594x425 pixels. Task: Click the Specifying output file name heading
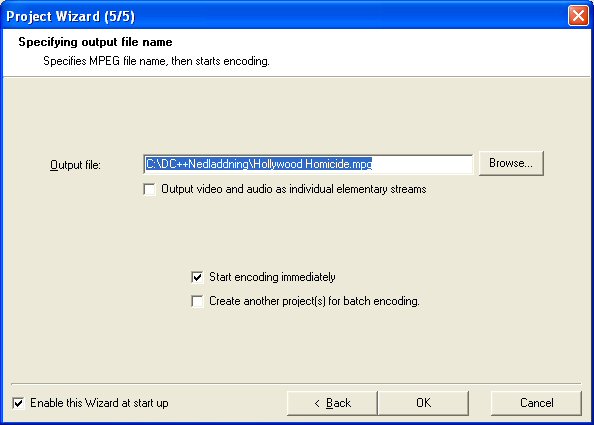point(95,42)
